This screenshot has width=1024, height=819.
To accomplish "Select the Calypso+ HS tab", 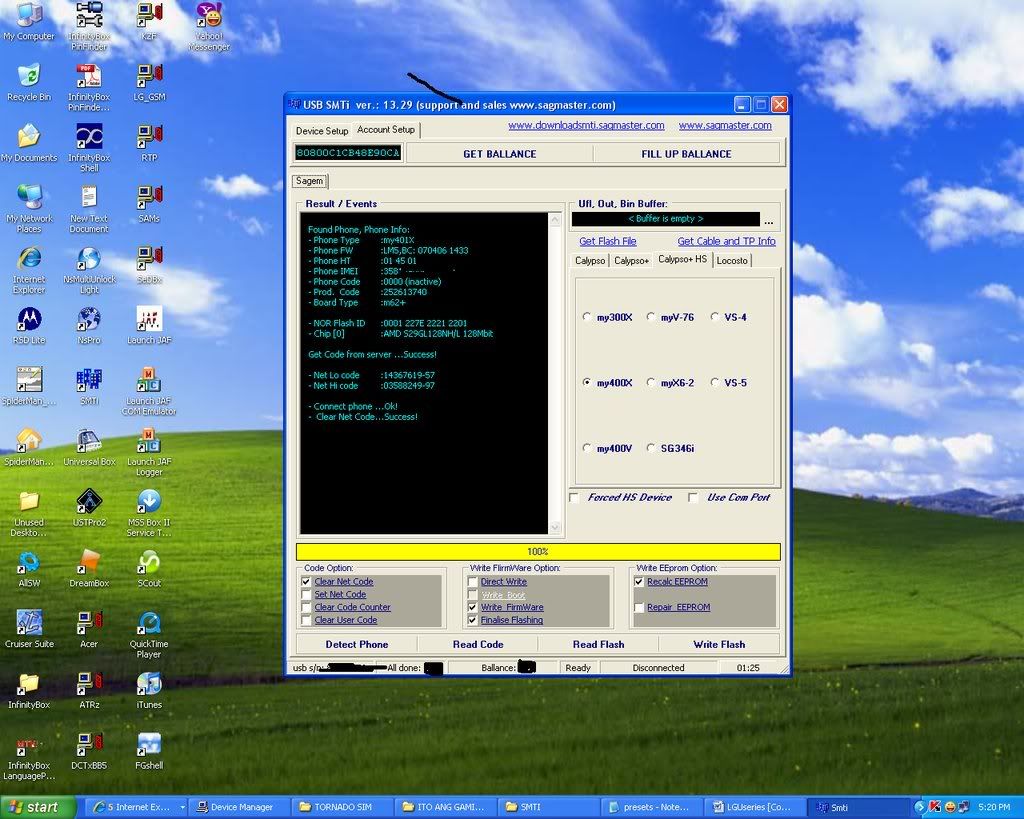I will coord(682,259).
